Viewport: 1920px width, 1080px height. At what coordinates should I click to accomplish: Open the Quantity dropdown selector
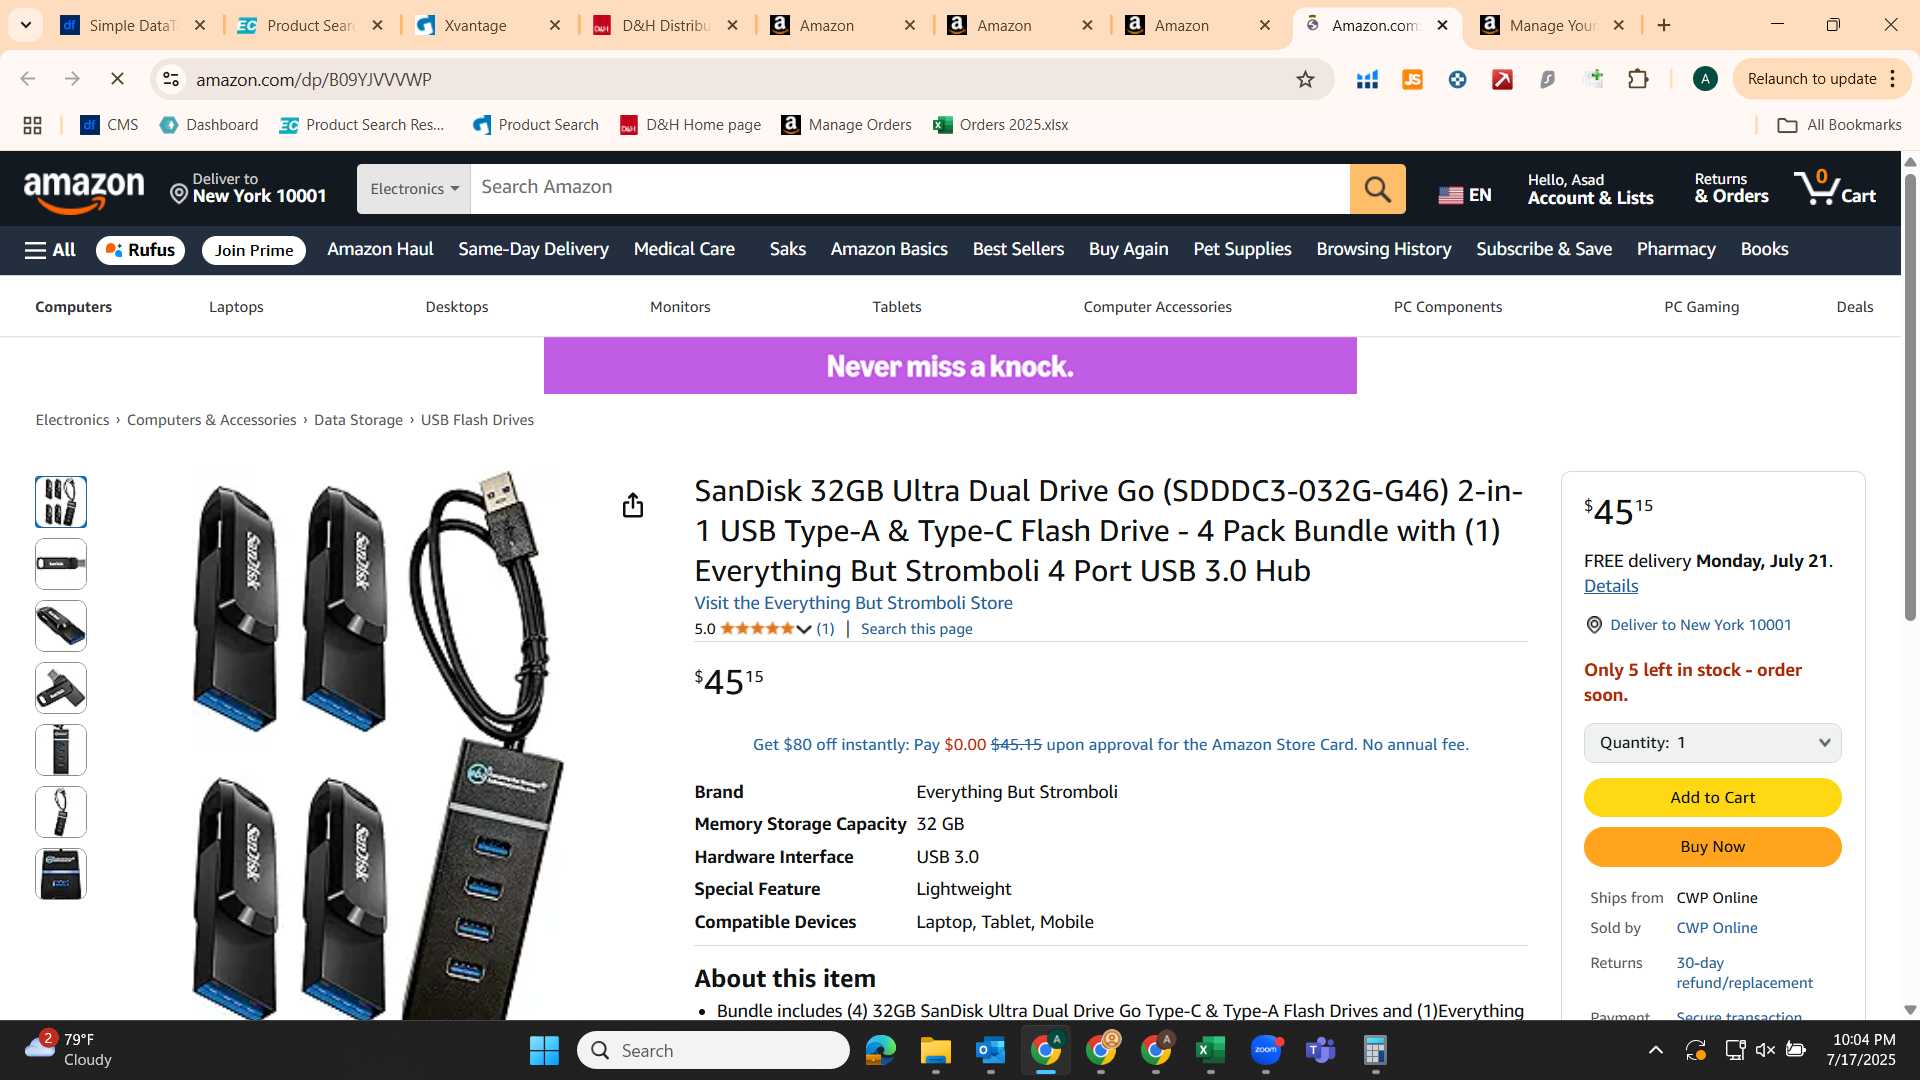tap(1712, 743)
